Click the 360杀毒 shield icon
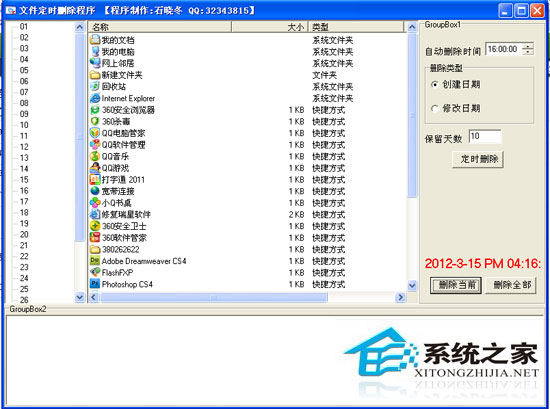The image size is (550, 409). click(x=95, y=121)
